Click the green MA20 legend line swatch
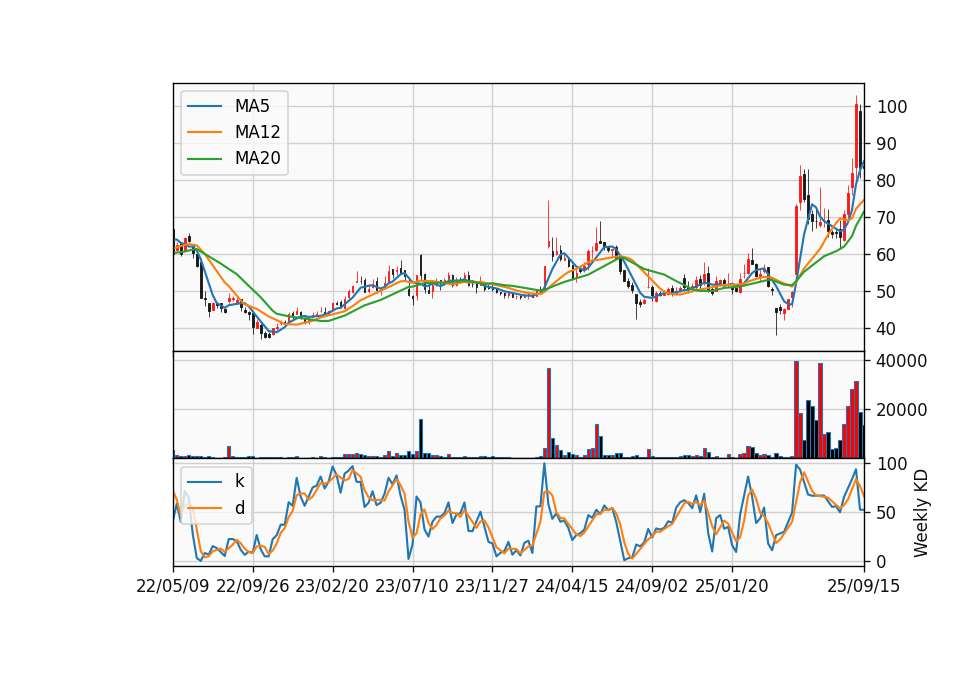 coord(204,159)
